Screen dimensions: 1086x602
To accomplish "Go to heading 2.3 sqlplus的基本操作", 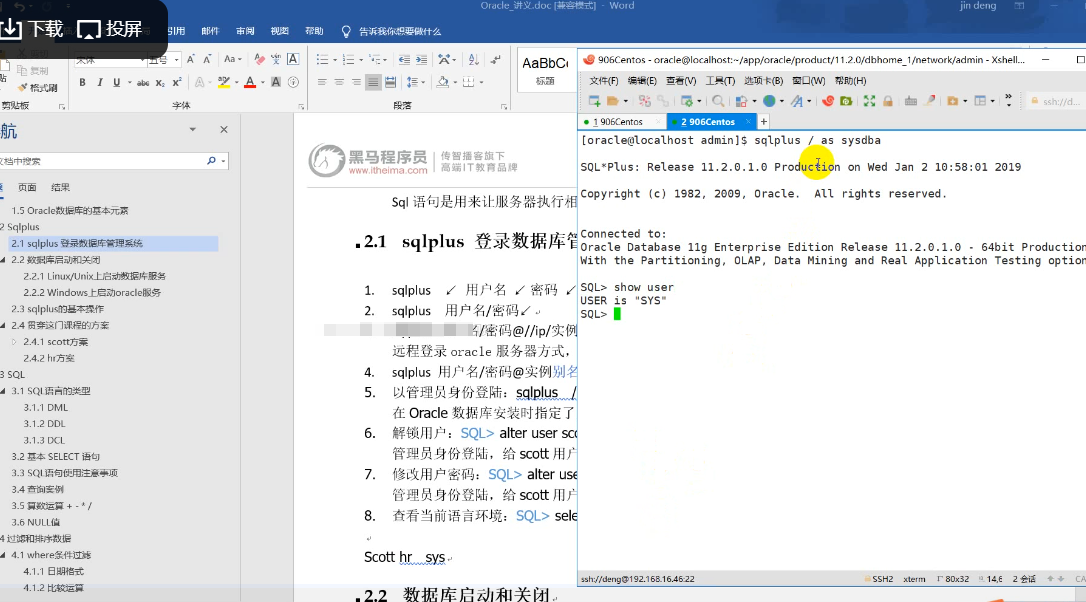I will (57, 309).
